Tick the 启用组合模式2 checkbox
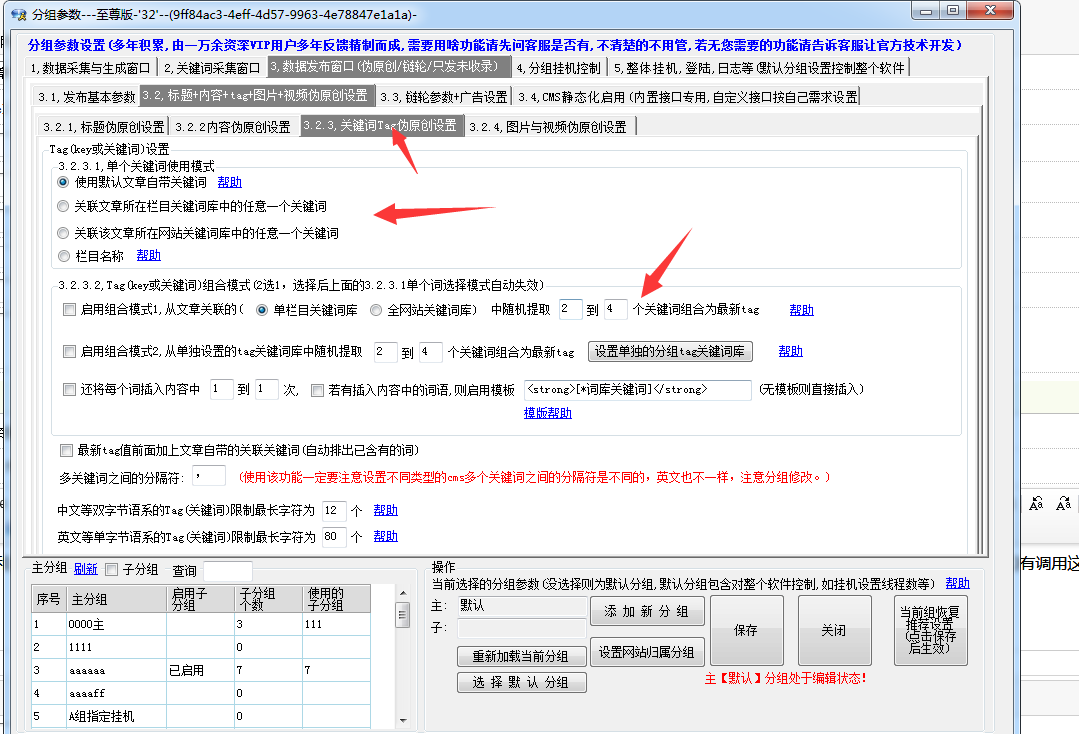This screenshot has height=734, width=1079. (x=69, y=352)
